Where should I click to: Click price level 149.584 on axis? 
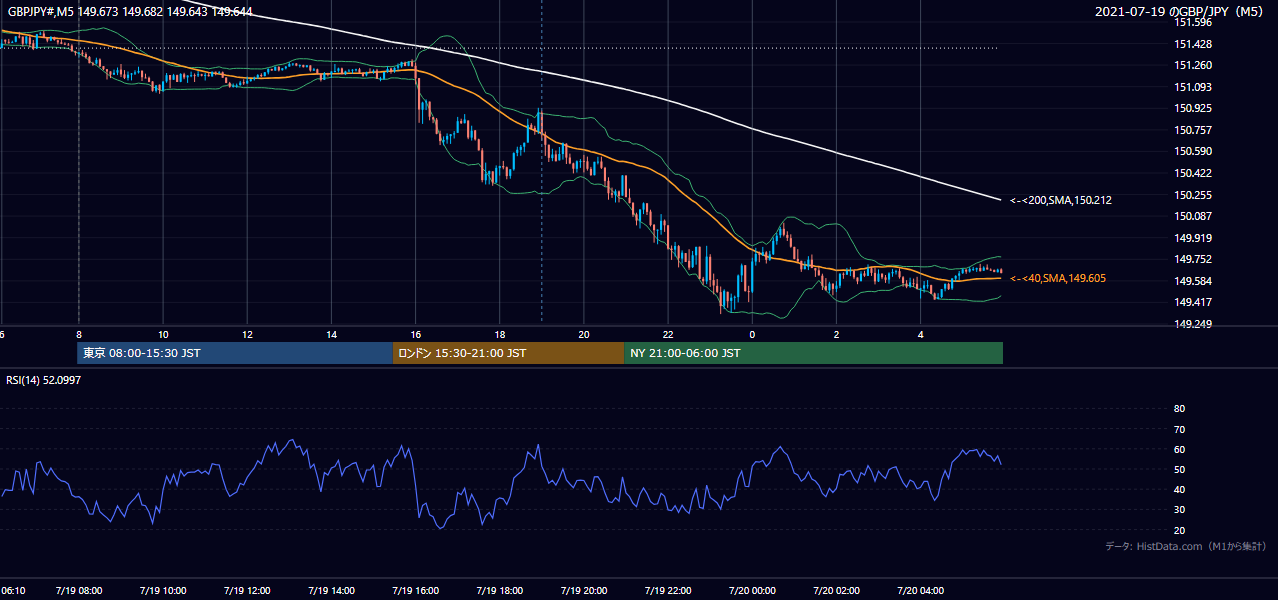click(x=1192, y=281)
